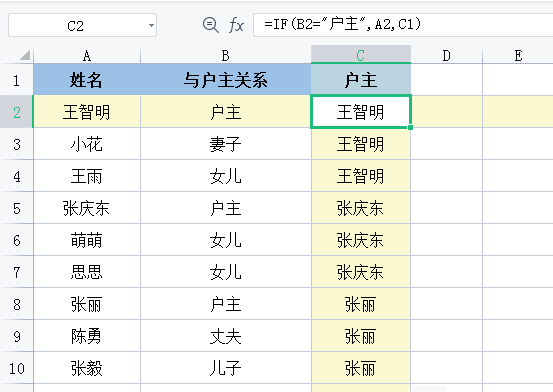
Task: Click cell C3 containing 王智明
Action: tap(361, 144)
